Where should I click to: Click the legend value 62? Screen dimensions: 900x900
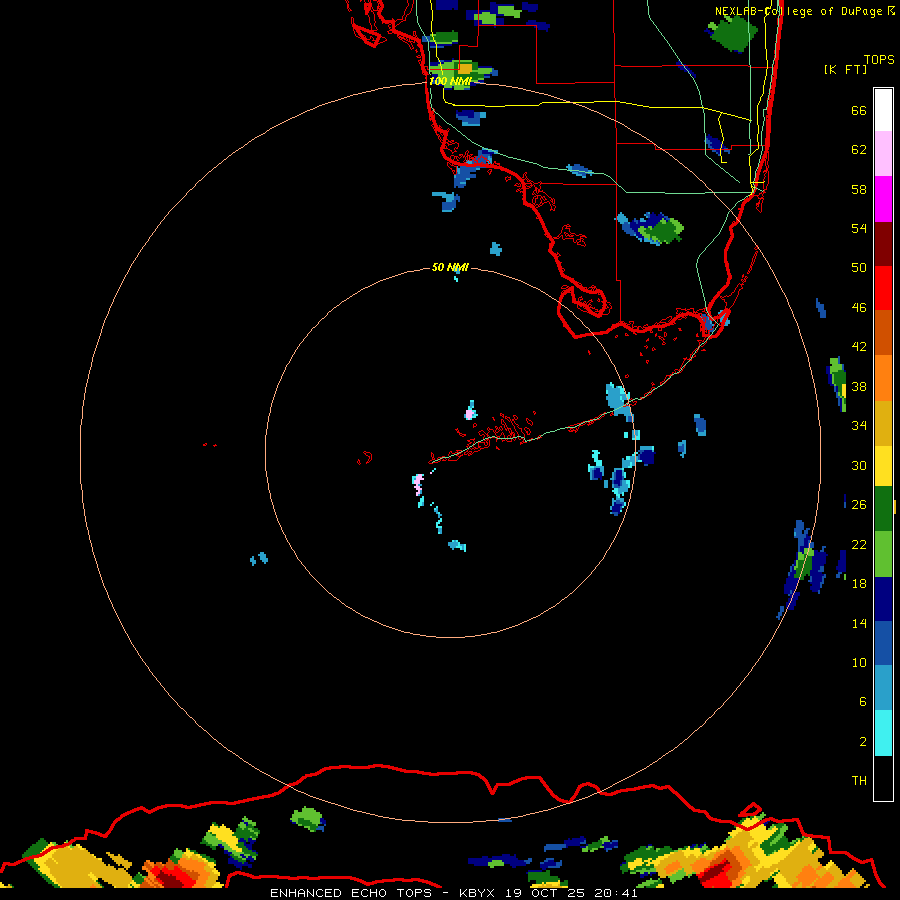859,150
